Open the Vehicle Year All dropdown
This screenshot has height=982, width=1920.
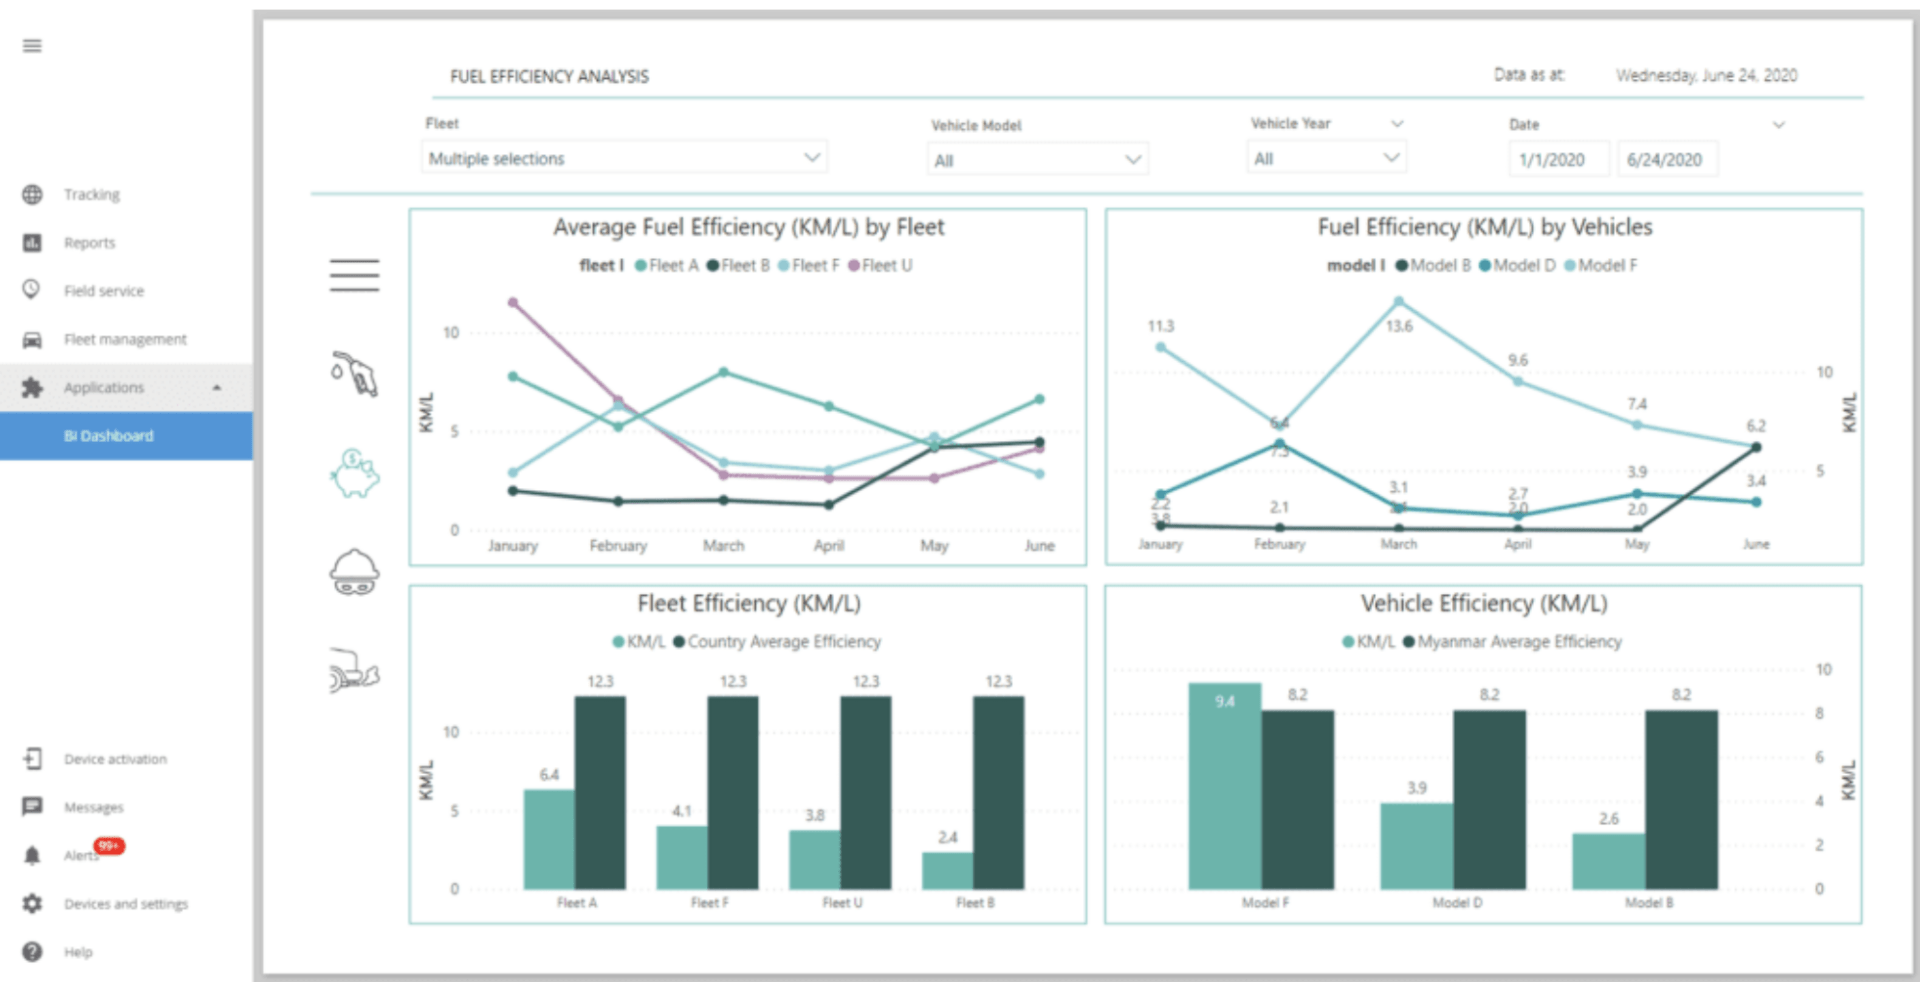click(x=1326, y=158)
